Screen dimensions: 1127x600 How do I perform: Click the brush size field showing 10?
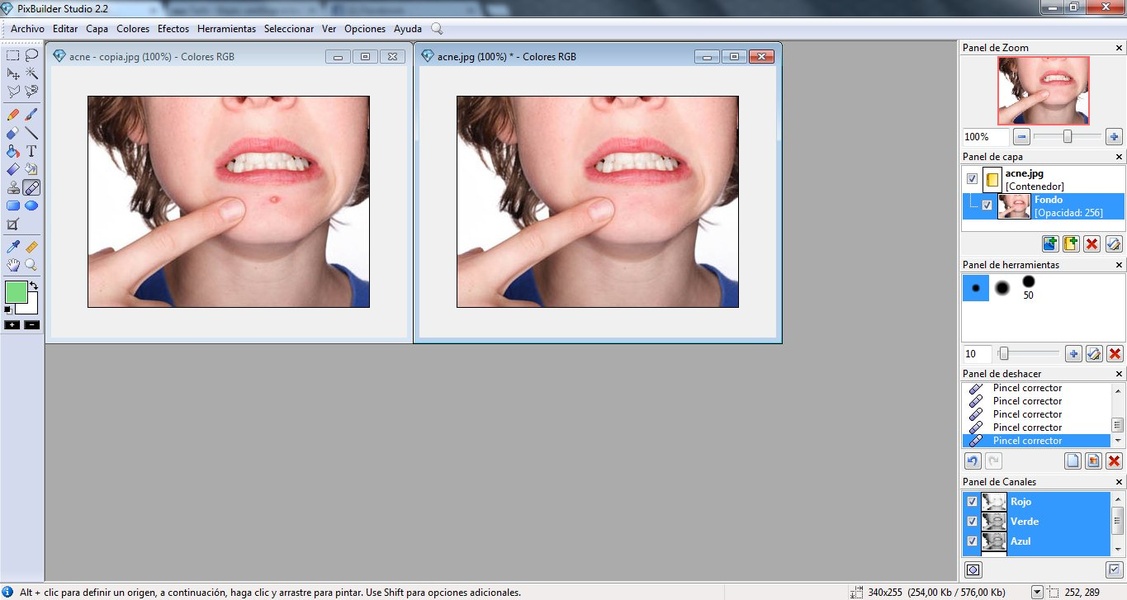click(x=976, y=354)
